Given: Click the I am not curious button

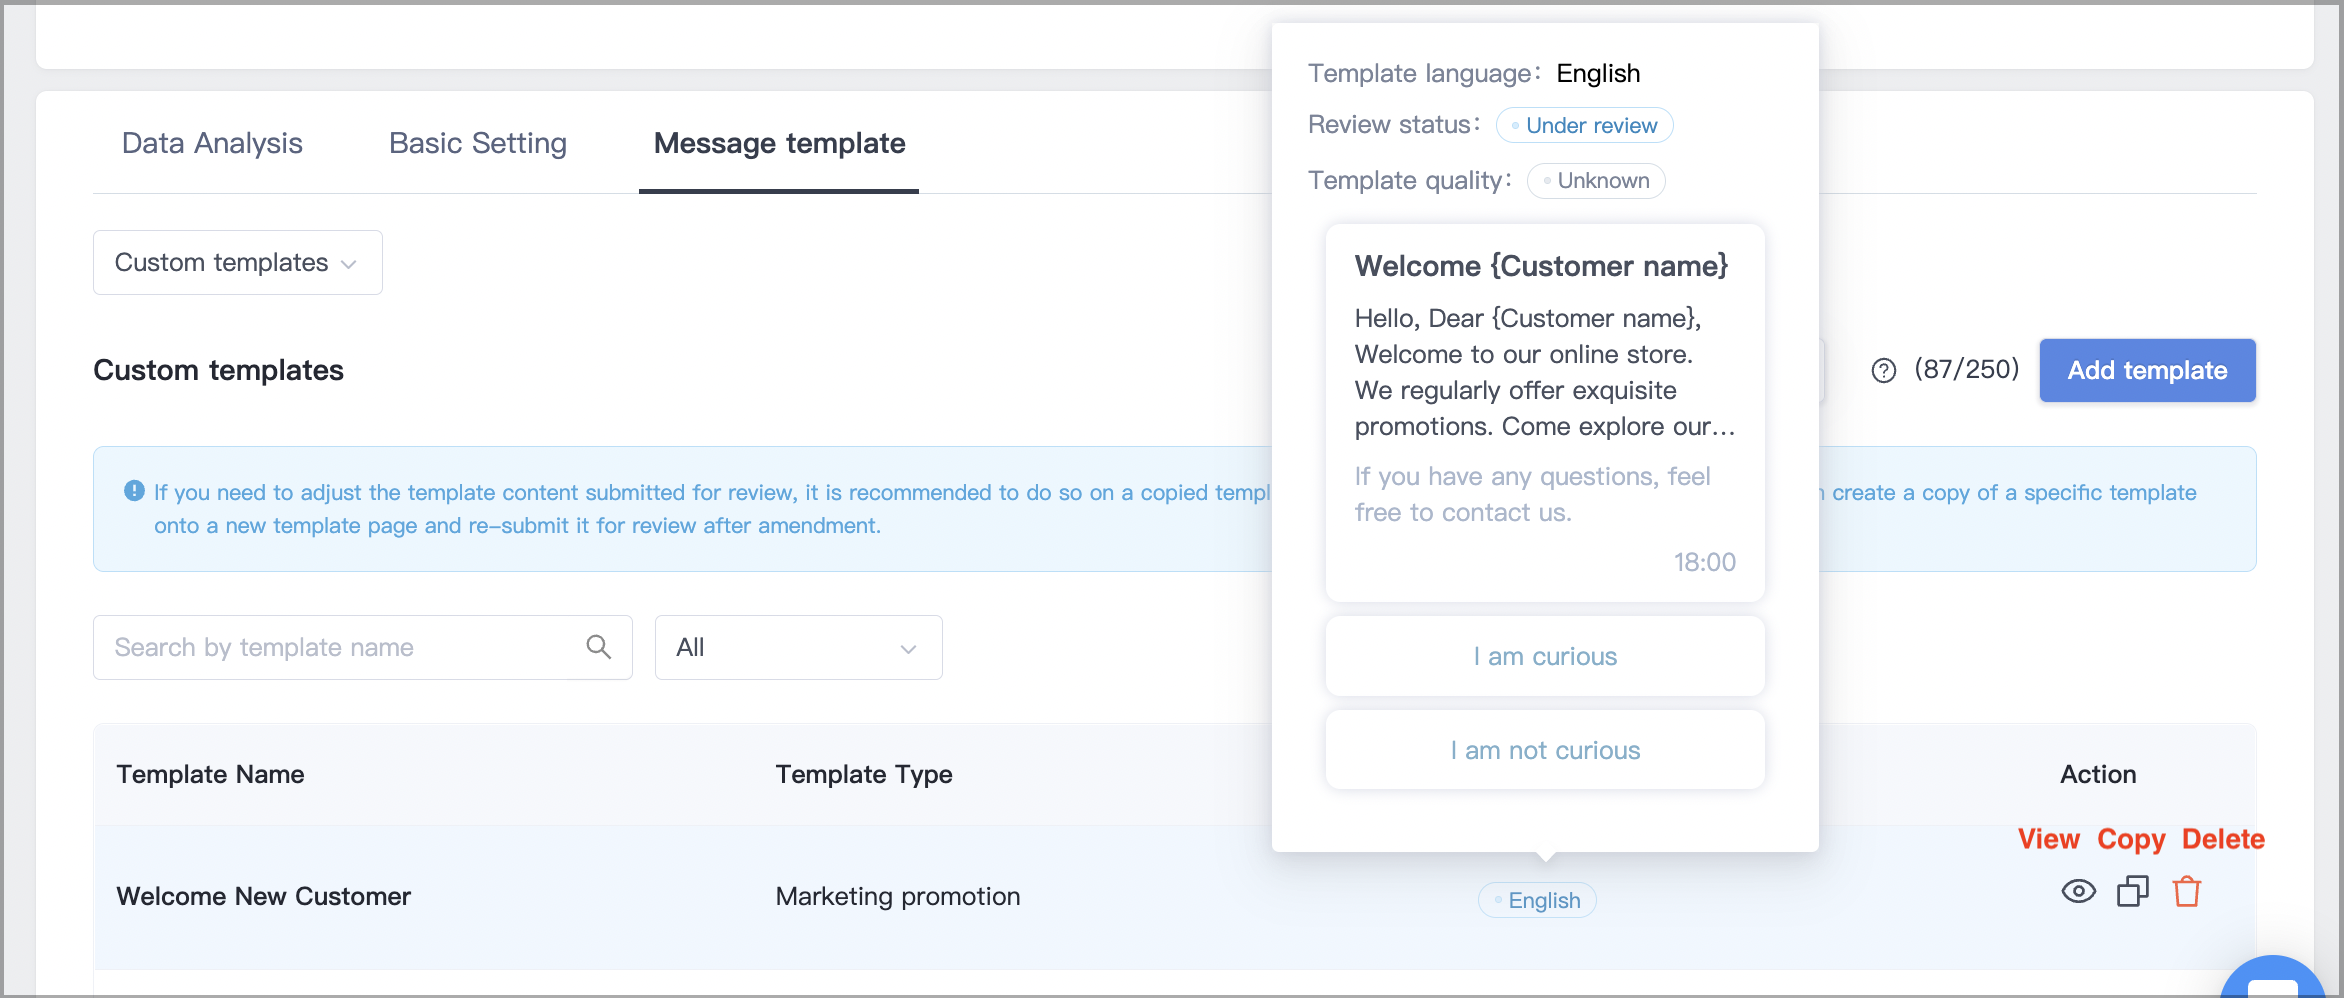Looking at the screenshot, I should point(1545,750).
